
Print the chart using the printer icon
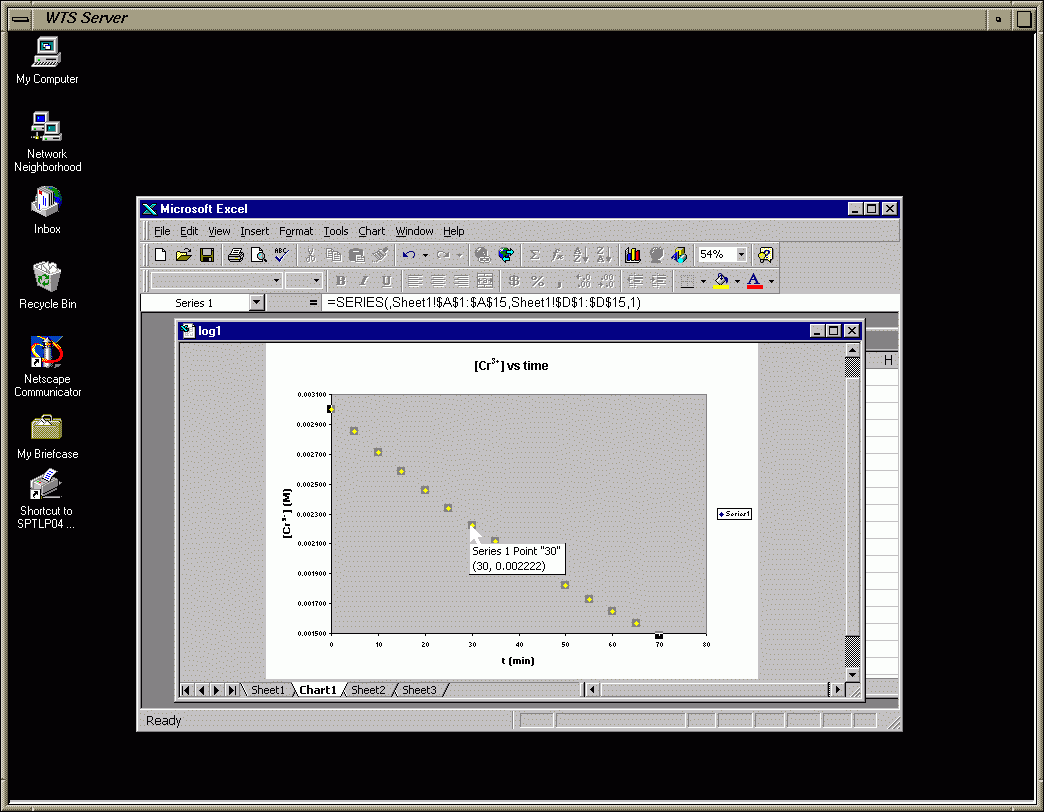(235, 255)
